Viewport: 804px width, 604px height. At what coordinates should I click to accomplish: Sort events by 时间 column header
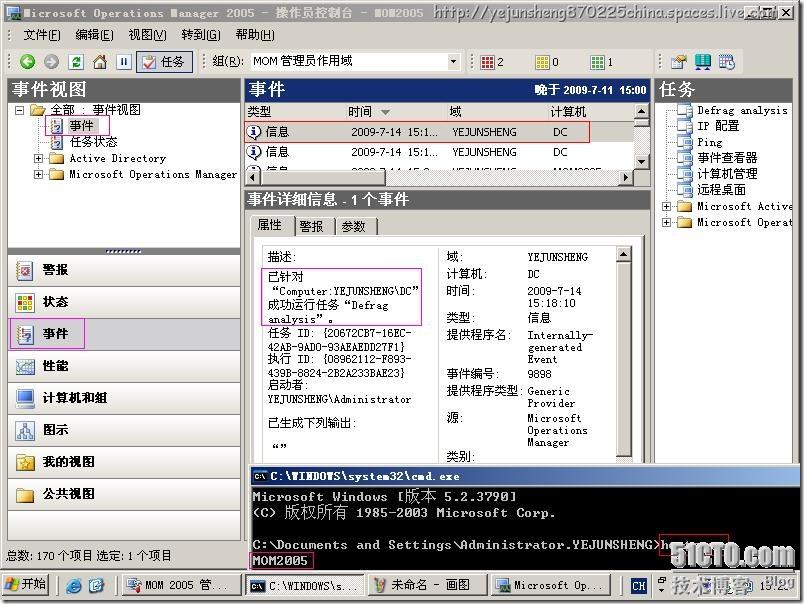(396, 112)
